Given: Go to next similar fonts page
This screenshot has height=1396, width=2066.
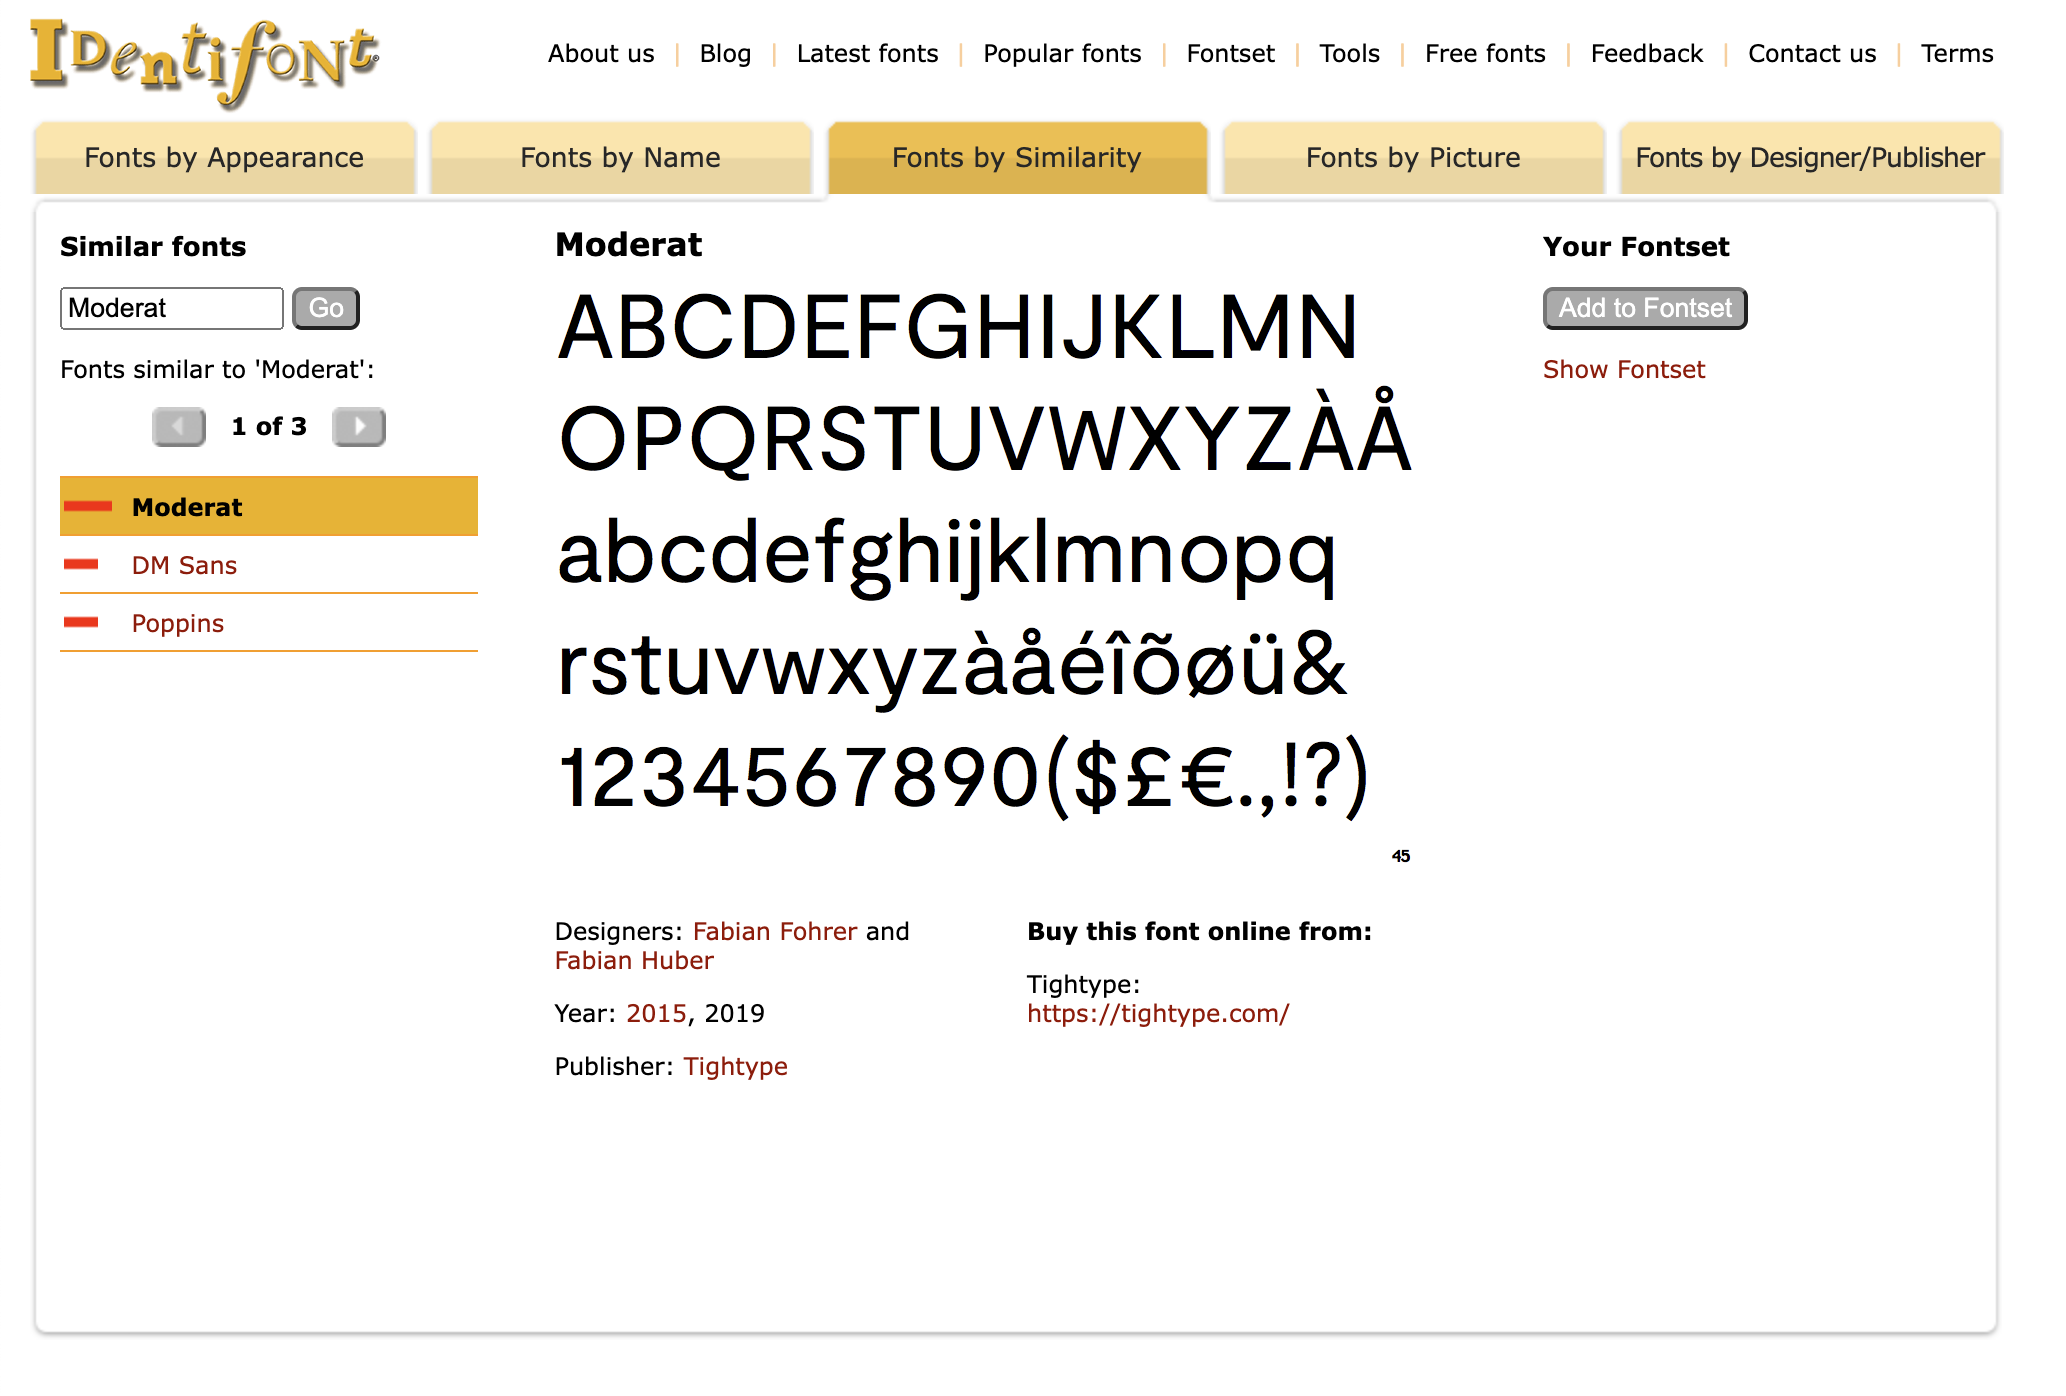Looking at the screenshot, I should [x=359, y=427].
